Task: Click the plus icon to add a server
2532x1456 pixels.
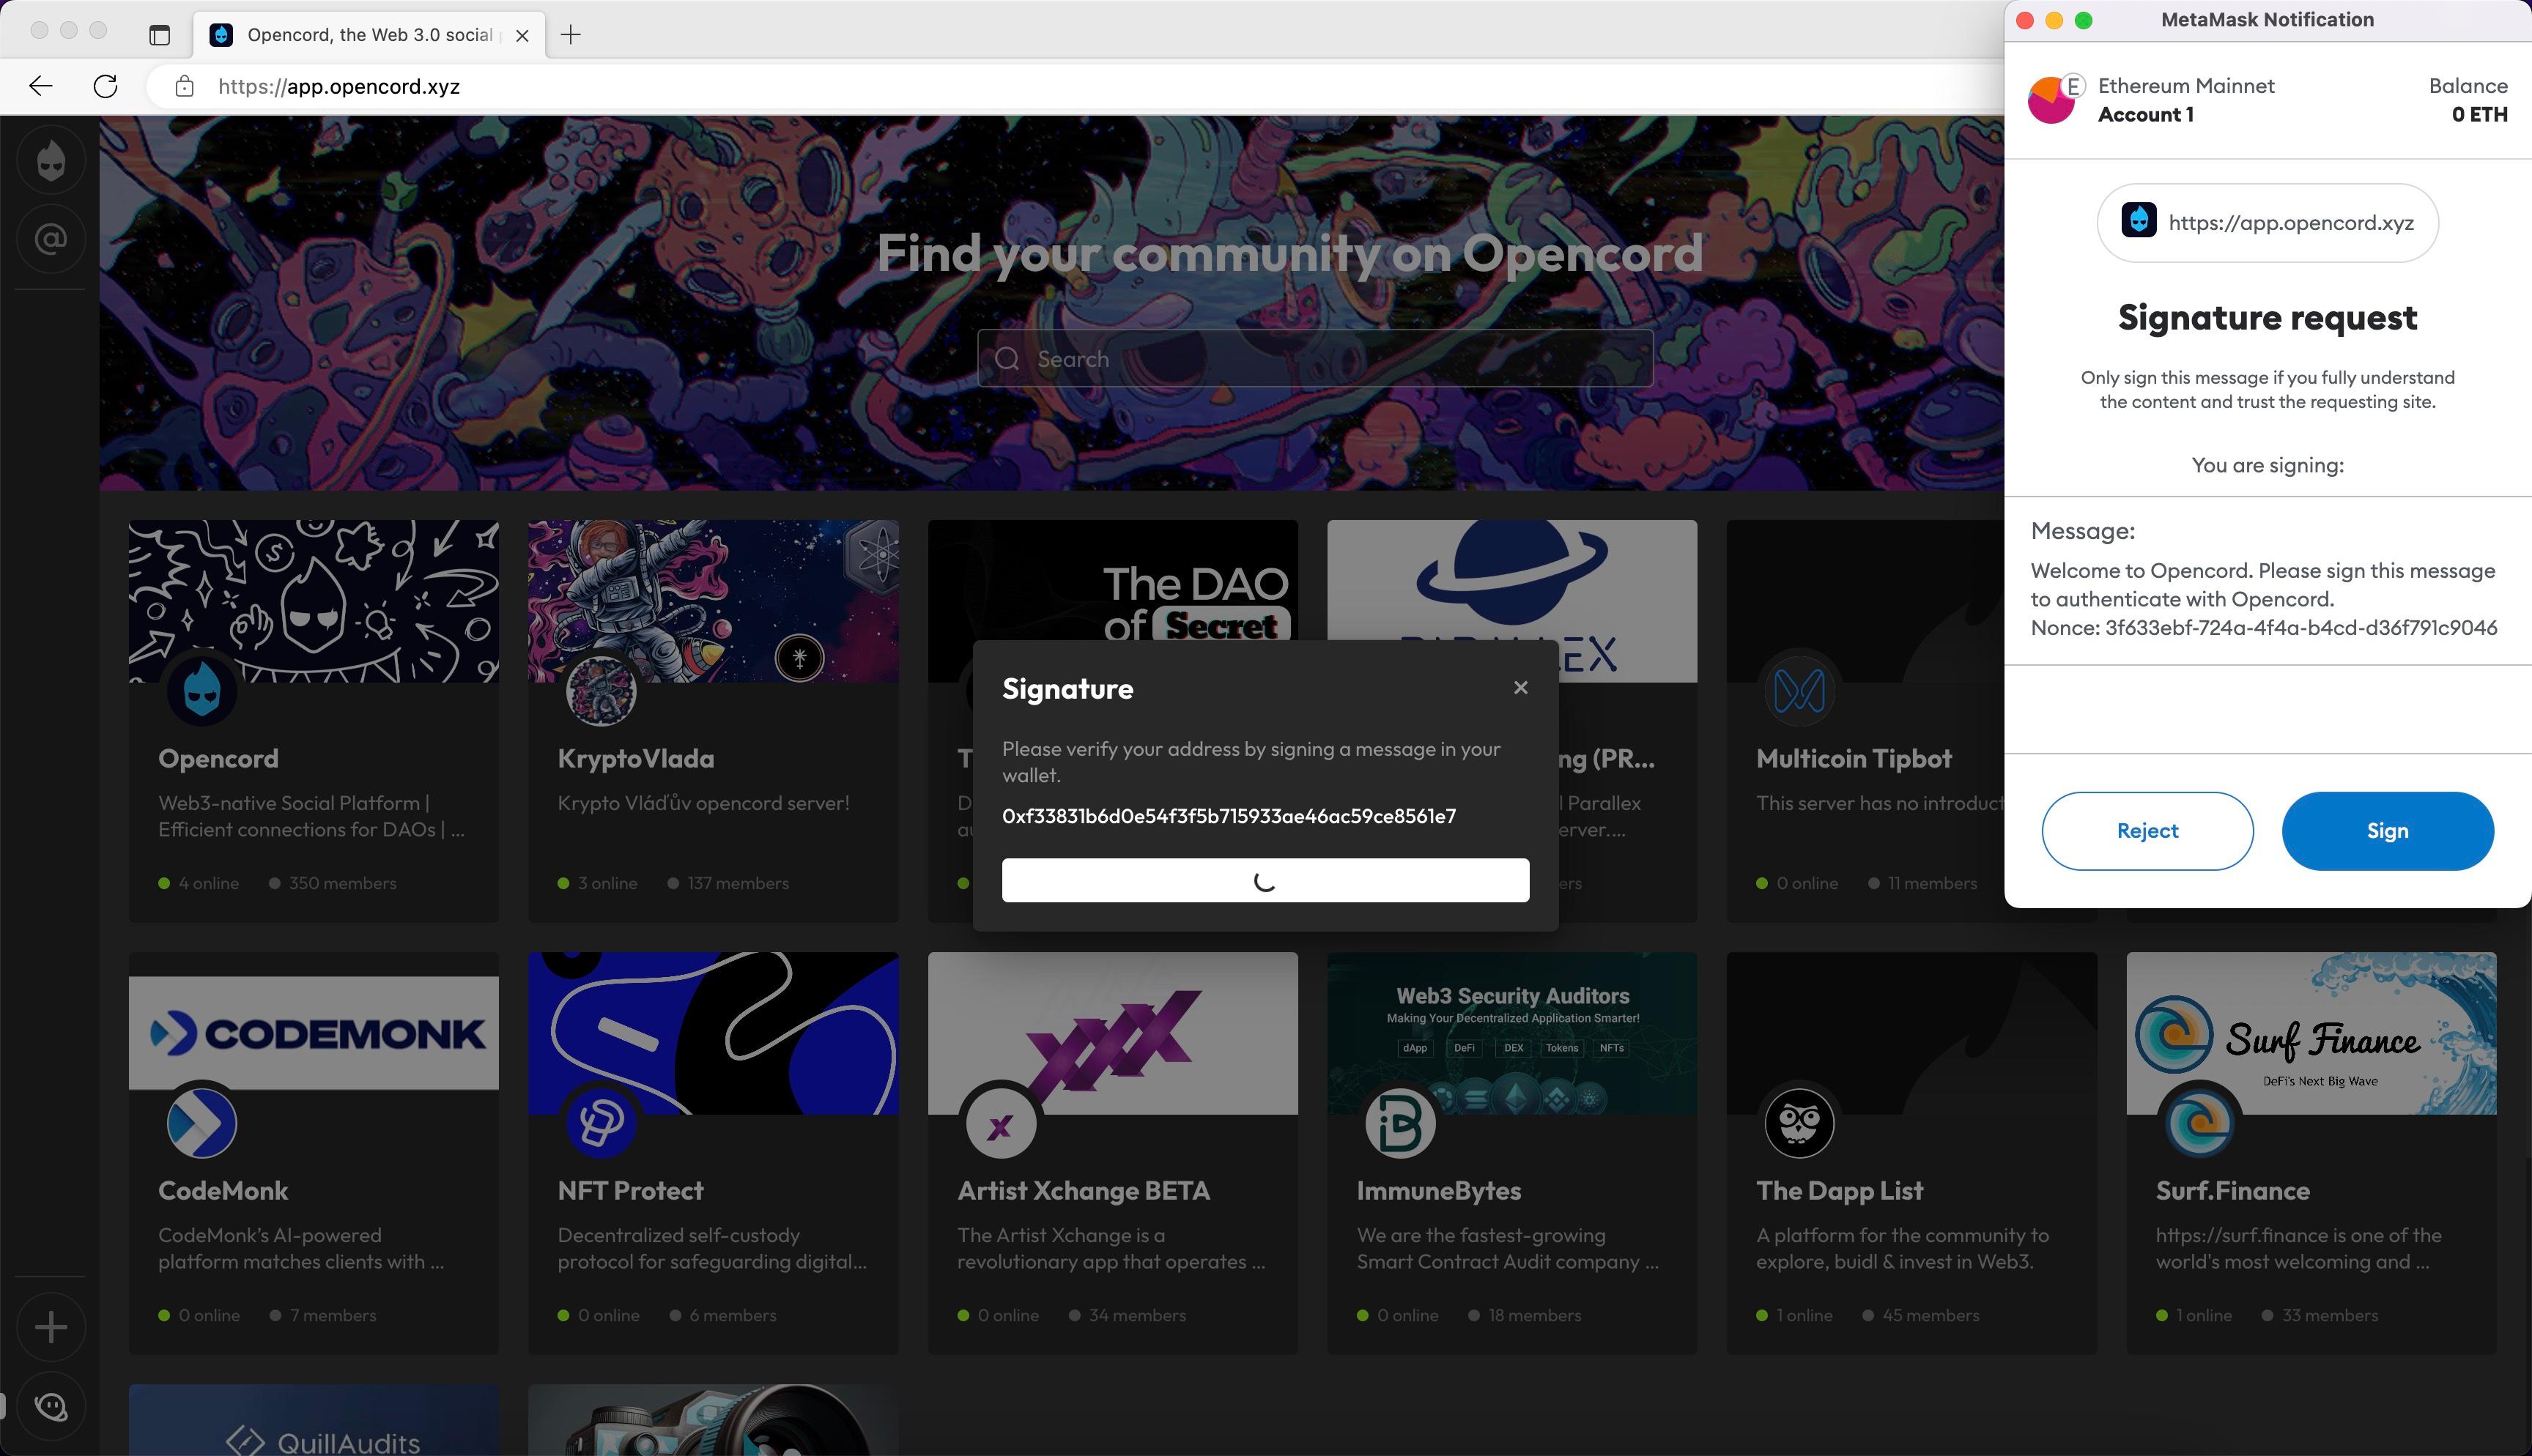Action: tap(51, 1327)
